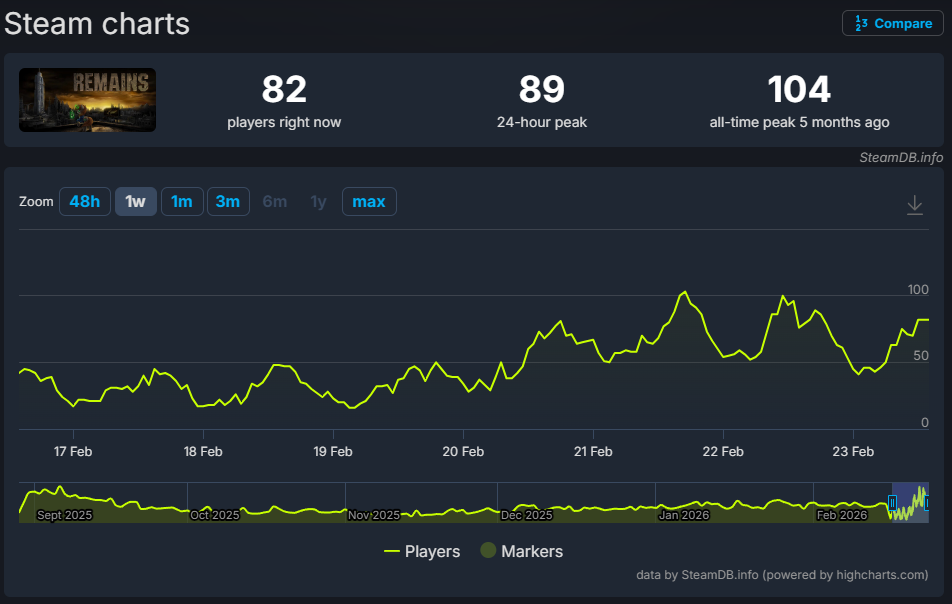Click Feb 2026 in the navigator
The height and width of the screenshot is (604, 952).
(x=842, y=515)
